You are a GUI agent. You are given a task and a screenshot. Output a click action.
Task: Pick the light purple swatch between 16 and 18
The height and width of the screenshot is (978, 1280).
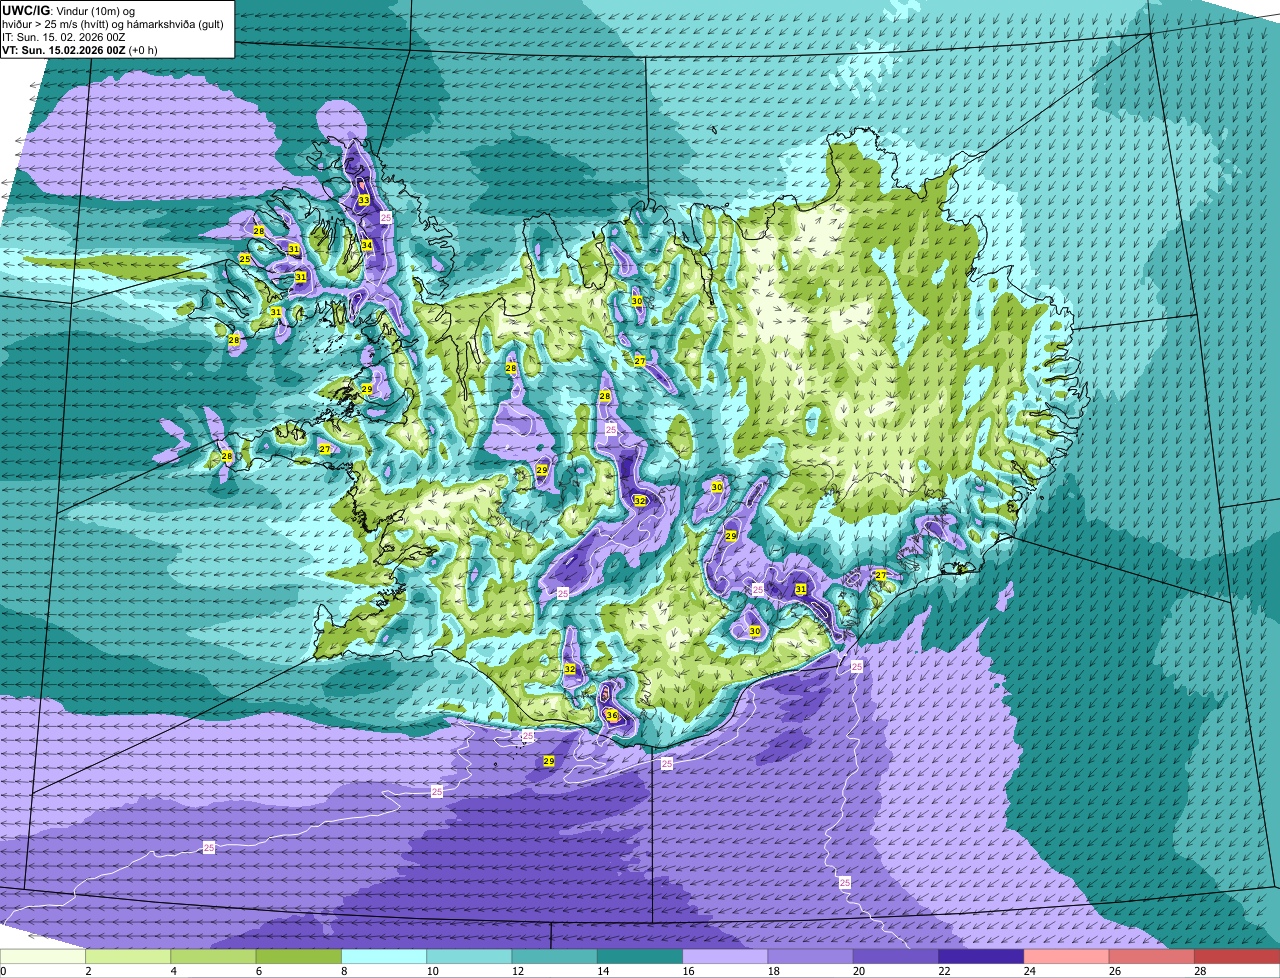click(x=725, y=956)
